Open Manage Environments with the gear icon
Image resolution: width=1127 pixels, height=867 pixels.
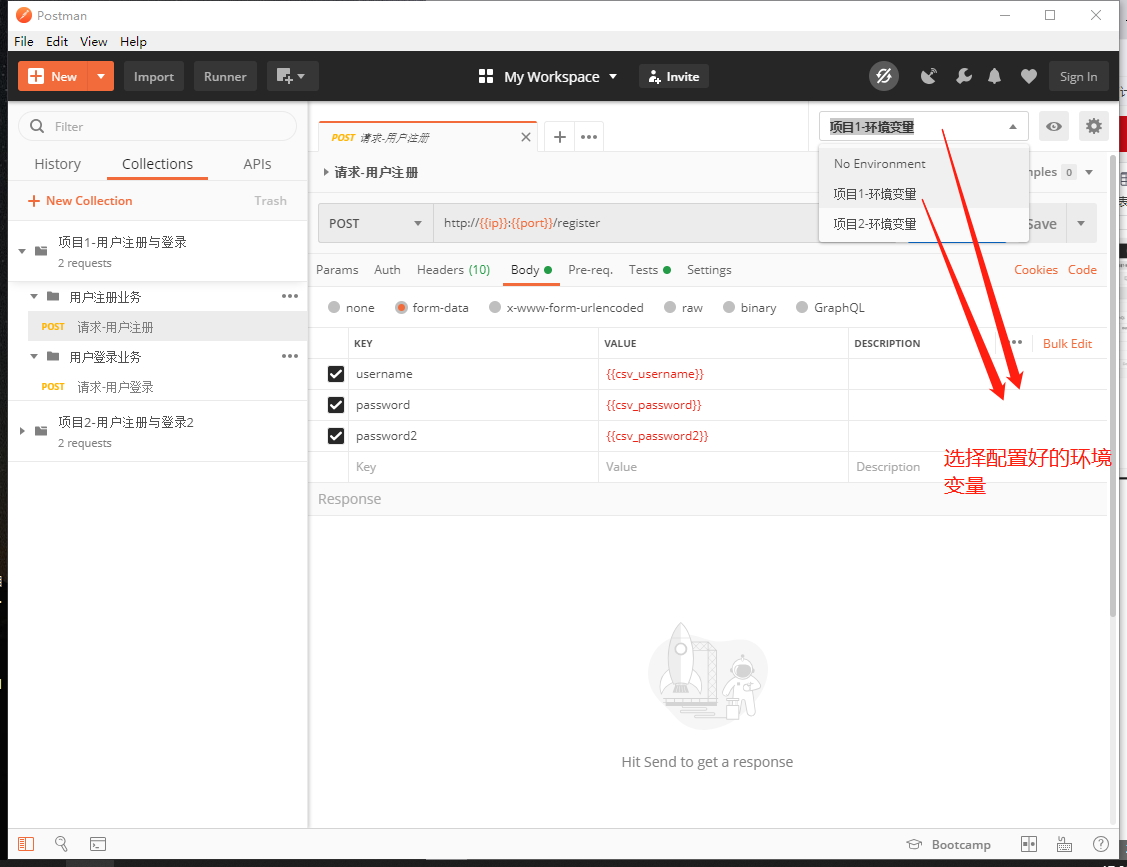(x=1093, y=126)
